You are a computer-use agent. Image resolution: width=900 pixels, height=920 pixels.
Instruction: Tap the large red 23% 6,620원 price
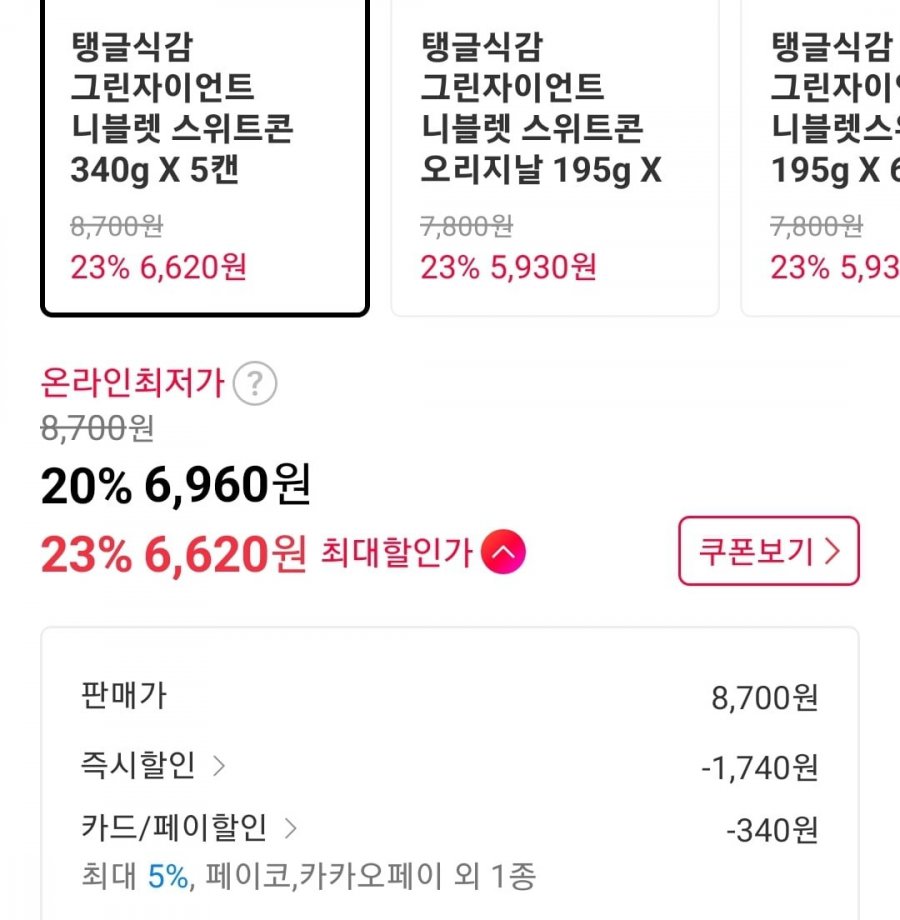[x=173, y=555]
